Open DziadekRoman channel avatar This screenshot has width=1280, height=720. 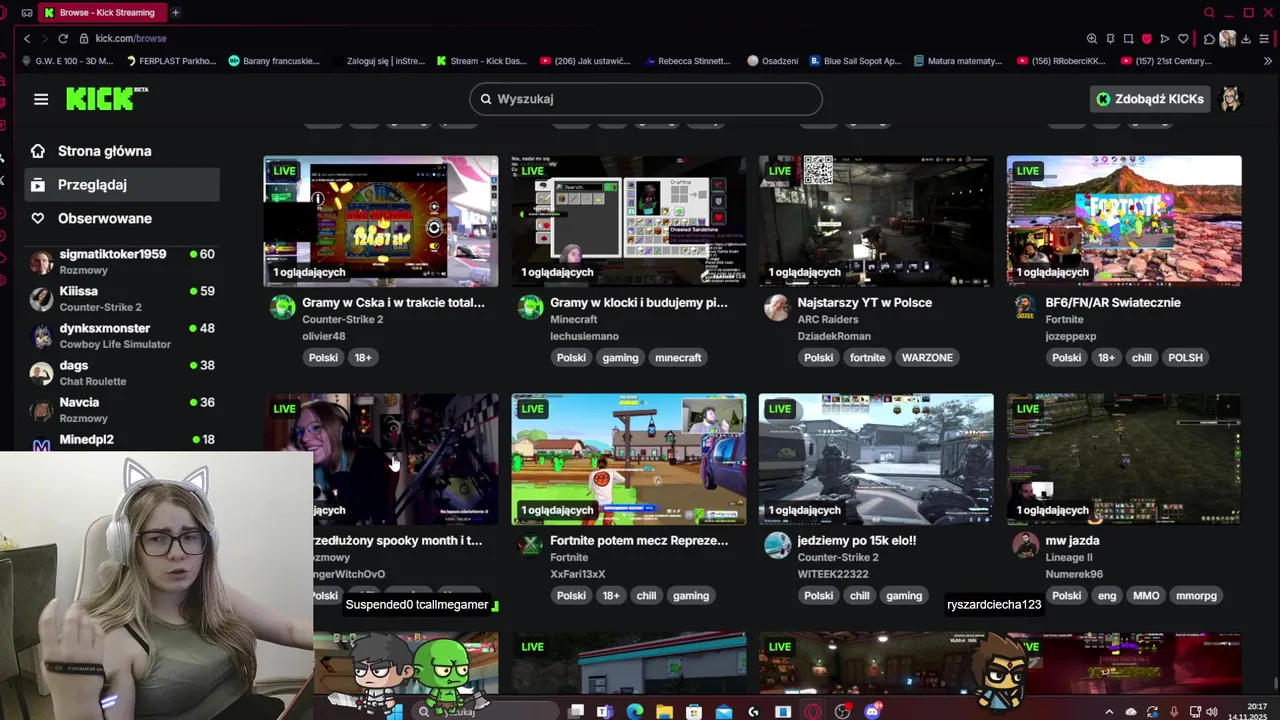777,307
